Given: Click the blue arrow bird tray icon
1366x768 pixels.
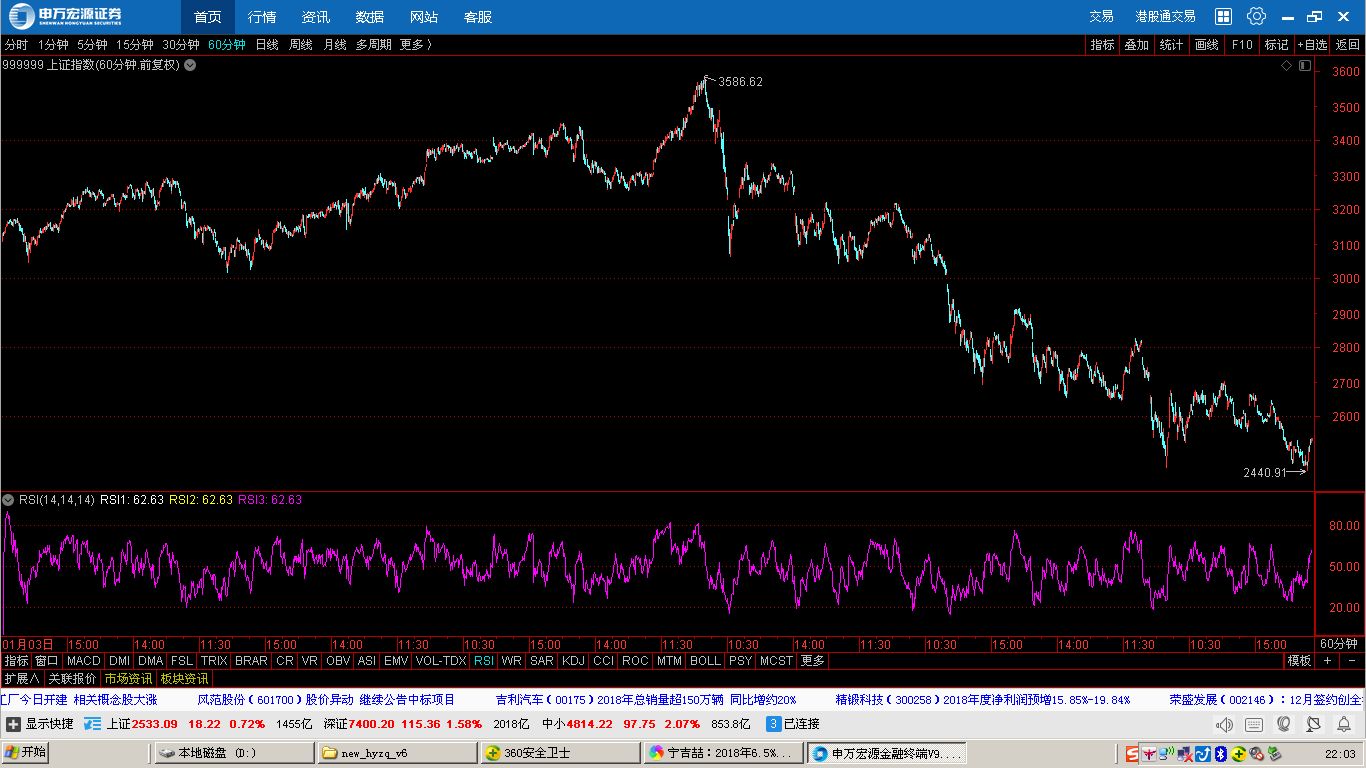Looking at the screenshot, I should click(x=1203, y=753).
